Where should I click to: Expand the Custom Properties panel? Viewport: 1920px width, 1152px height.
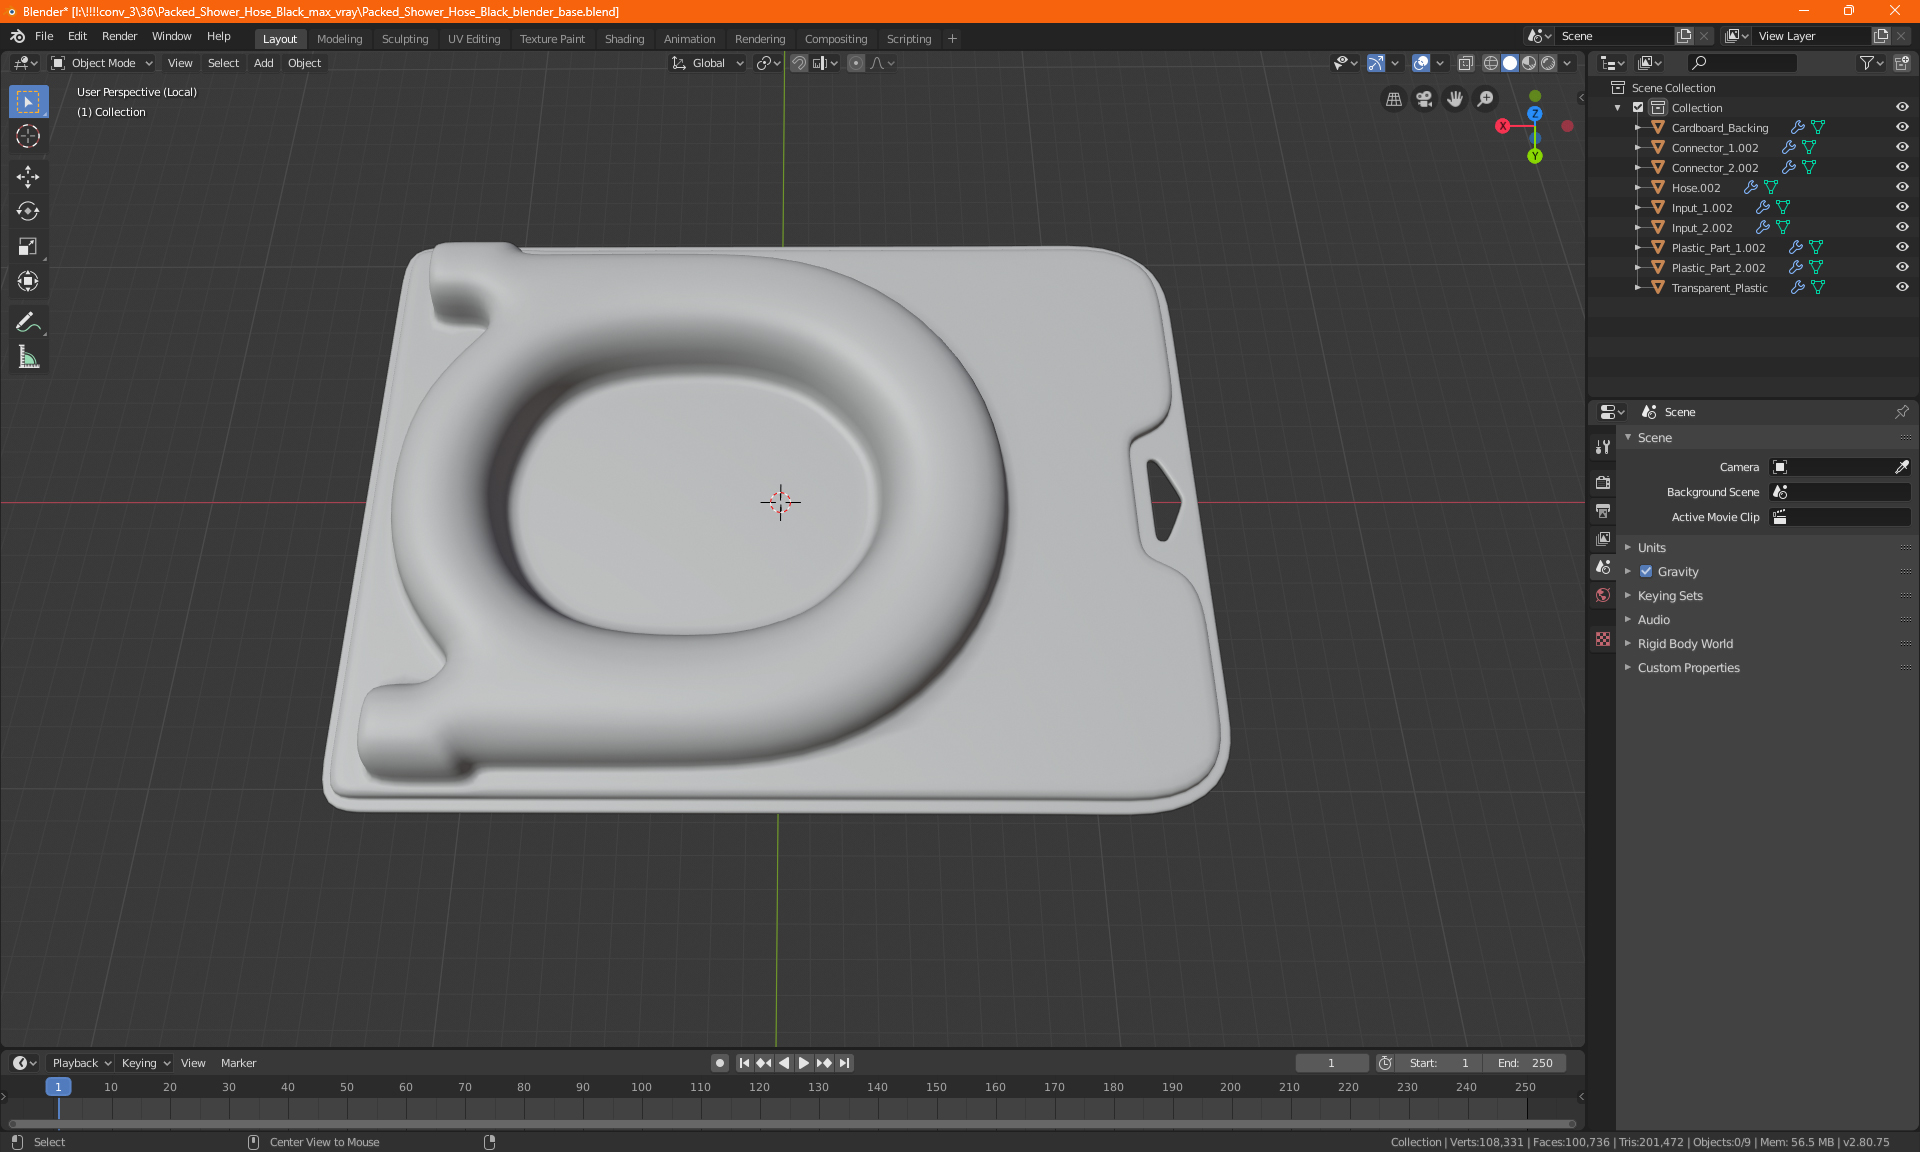pos(1688,668)
